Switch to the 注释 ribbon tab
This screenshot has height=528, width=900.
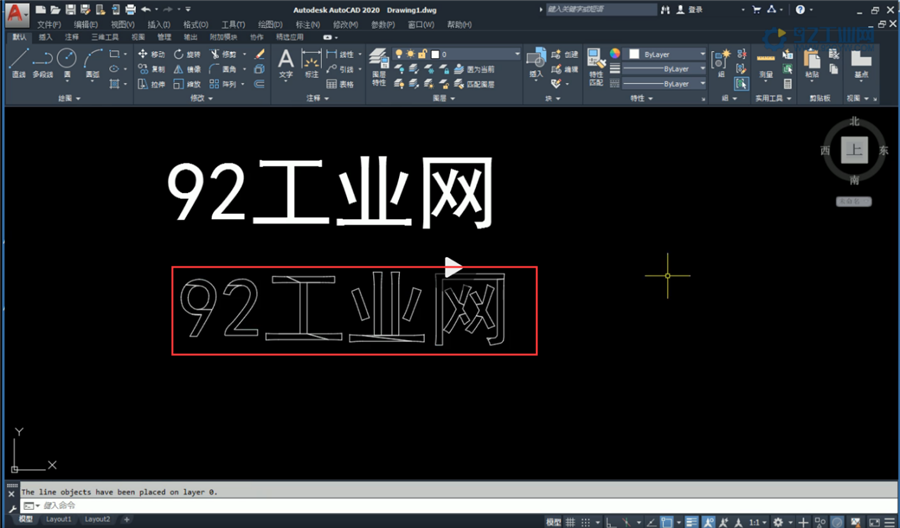point(72,37)
